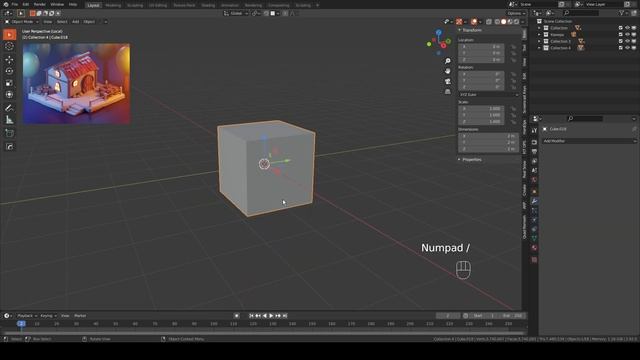This screenshot has width=640, height=360.
Task: Toggle Камера collection viewport eye
Action: point(627,35)
